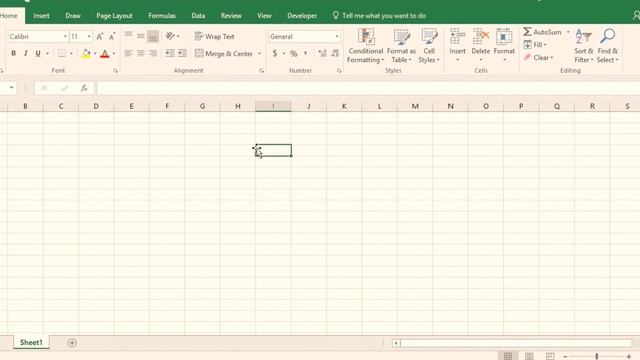Center text horizontally
The height and width of the screenshot is (360, 640).
(x=140, y=53)
